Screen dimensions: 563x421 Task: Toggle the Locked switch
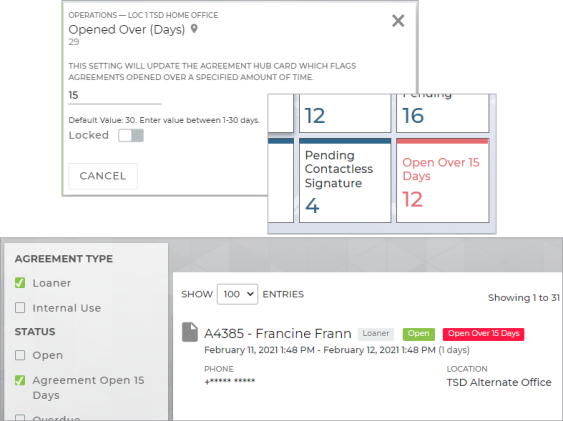pyautogui.click(x=131, y=136)
